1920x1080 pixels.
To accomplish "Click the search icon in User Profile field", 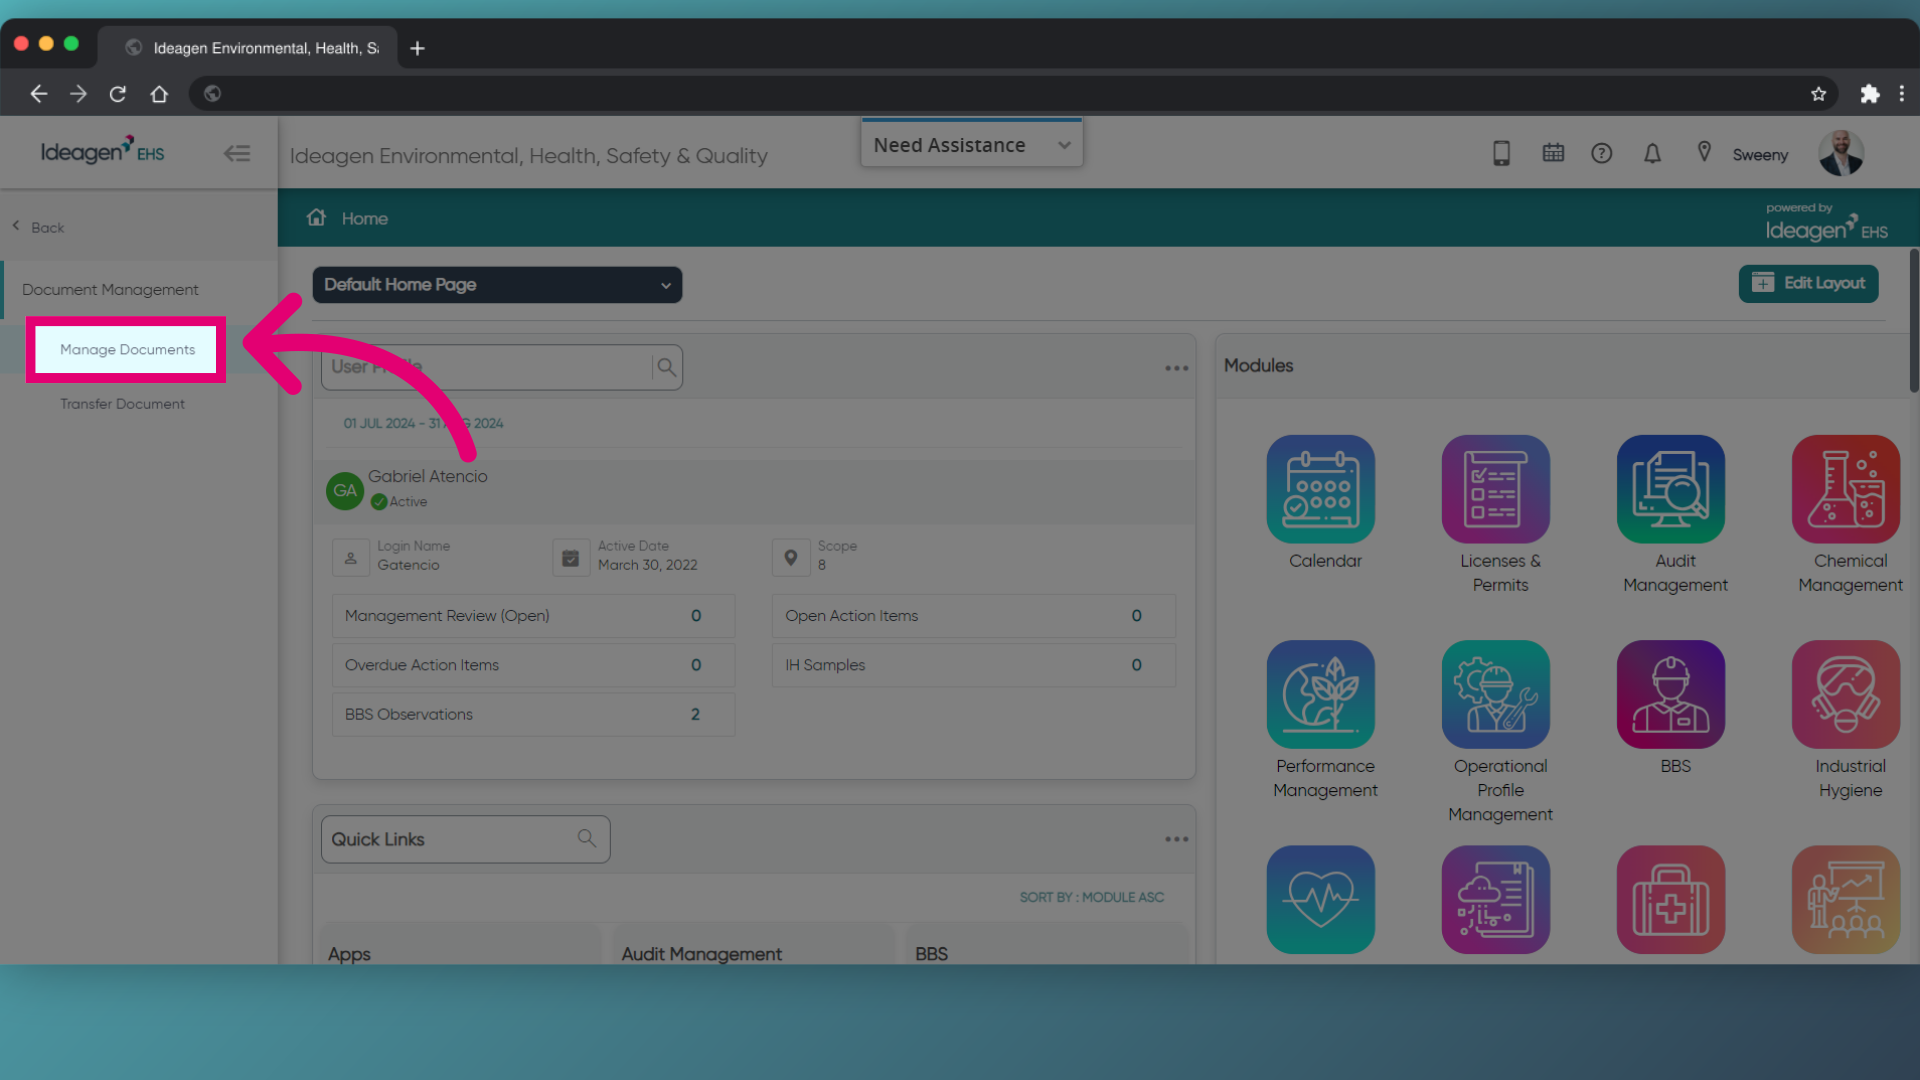I will pos(666,367).
